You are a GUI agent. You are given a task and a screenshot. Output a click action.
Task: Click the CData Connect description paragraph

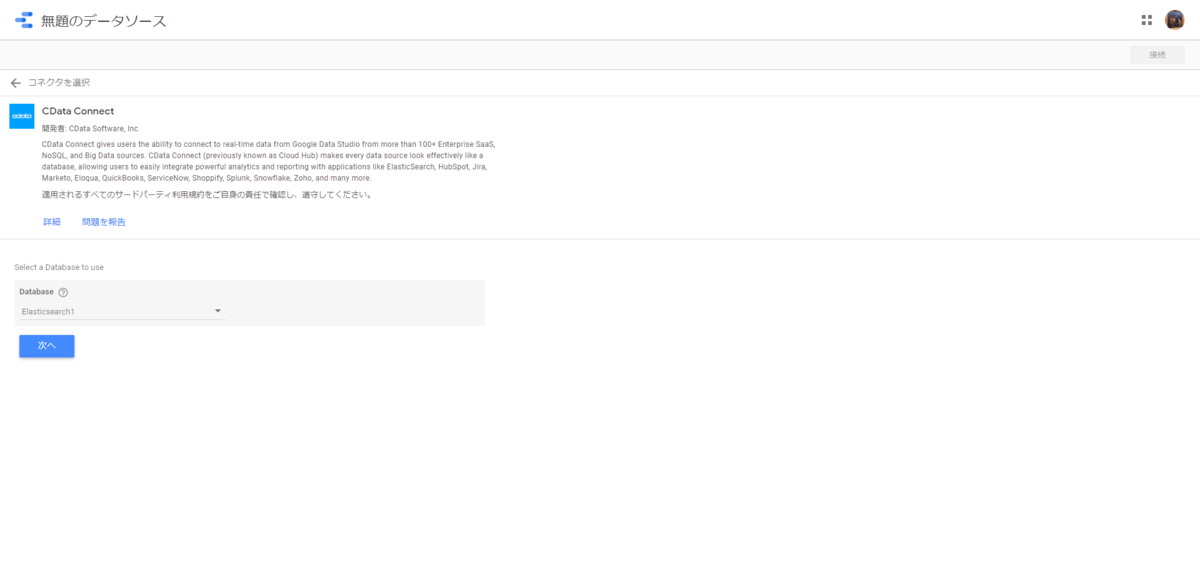coord(268,161)
